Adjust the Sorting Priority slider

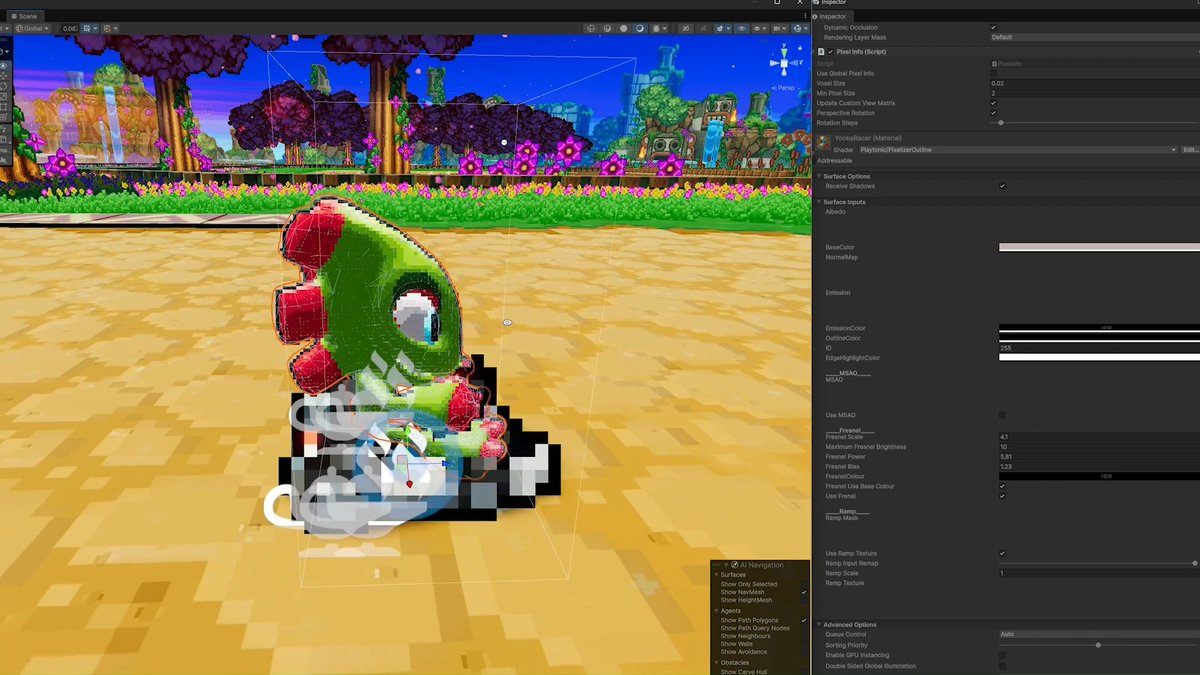click(1098, 645)
